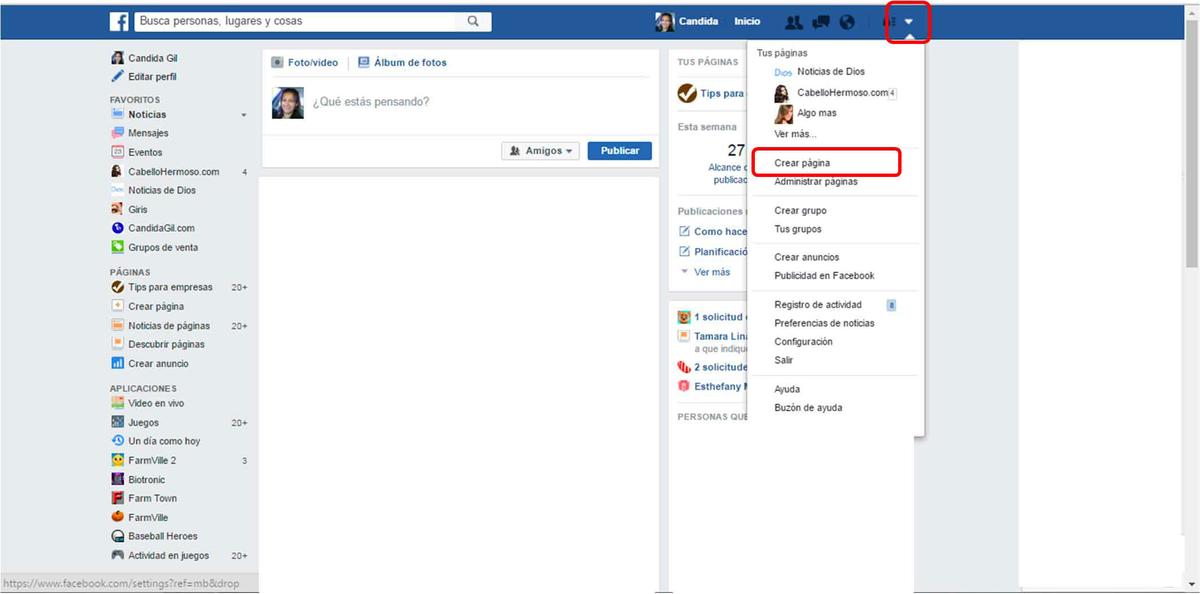Collapse the account dropdown arrow in top bar
This screenshot has width=1200, height=594.
(909, 22)
